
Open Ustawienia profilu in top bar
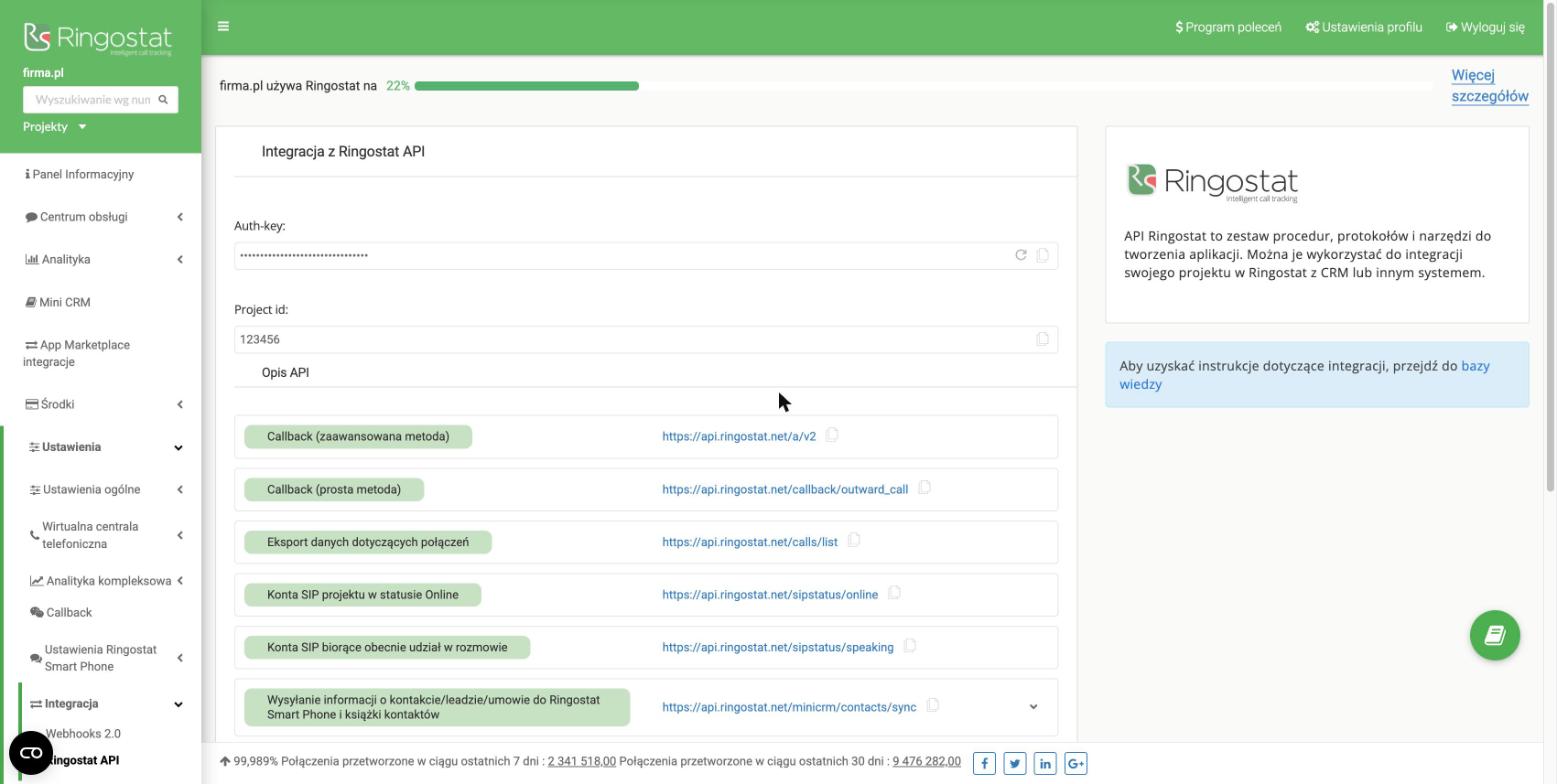(1364, 27)
